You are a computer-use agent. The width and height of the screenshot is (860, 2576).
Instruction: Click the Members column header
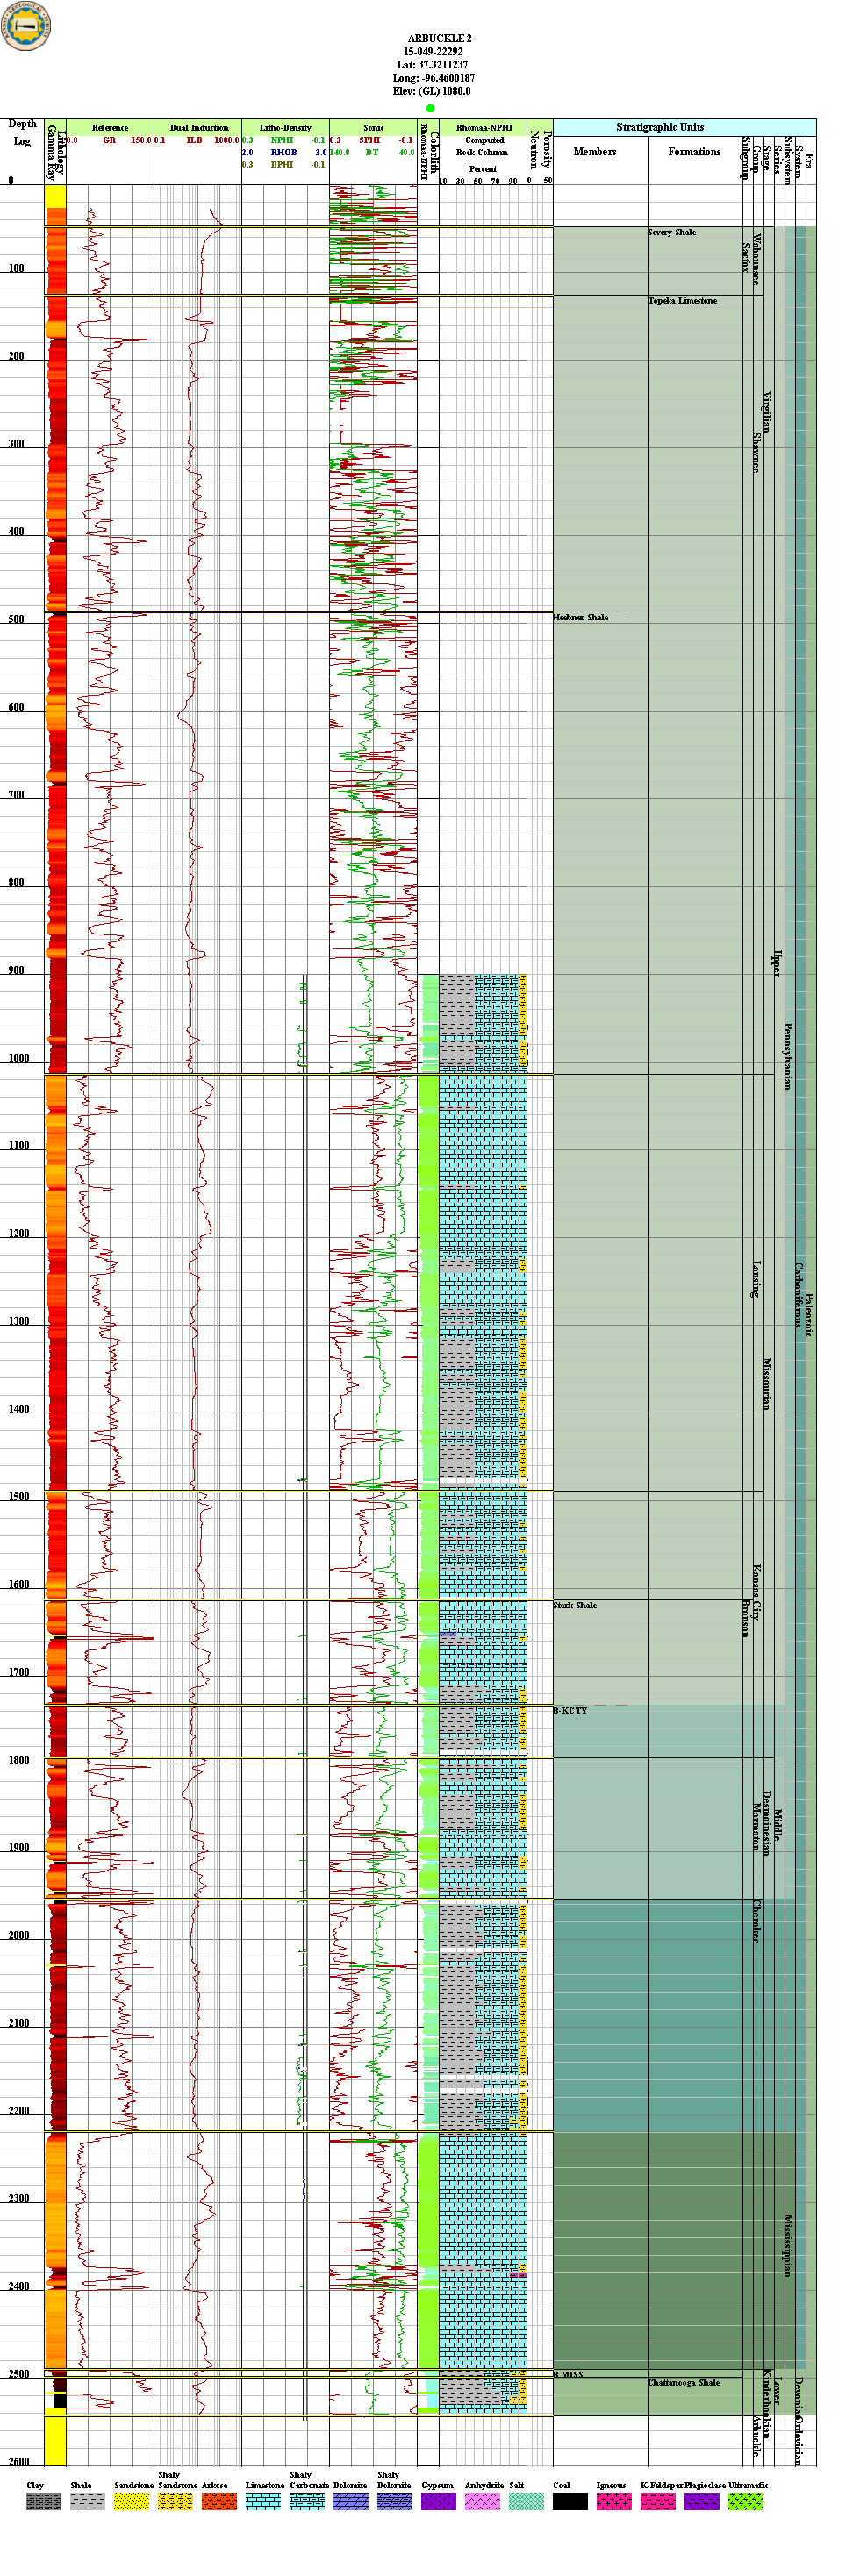click(x=595, y=152)
